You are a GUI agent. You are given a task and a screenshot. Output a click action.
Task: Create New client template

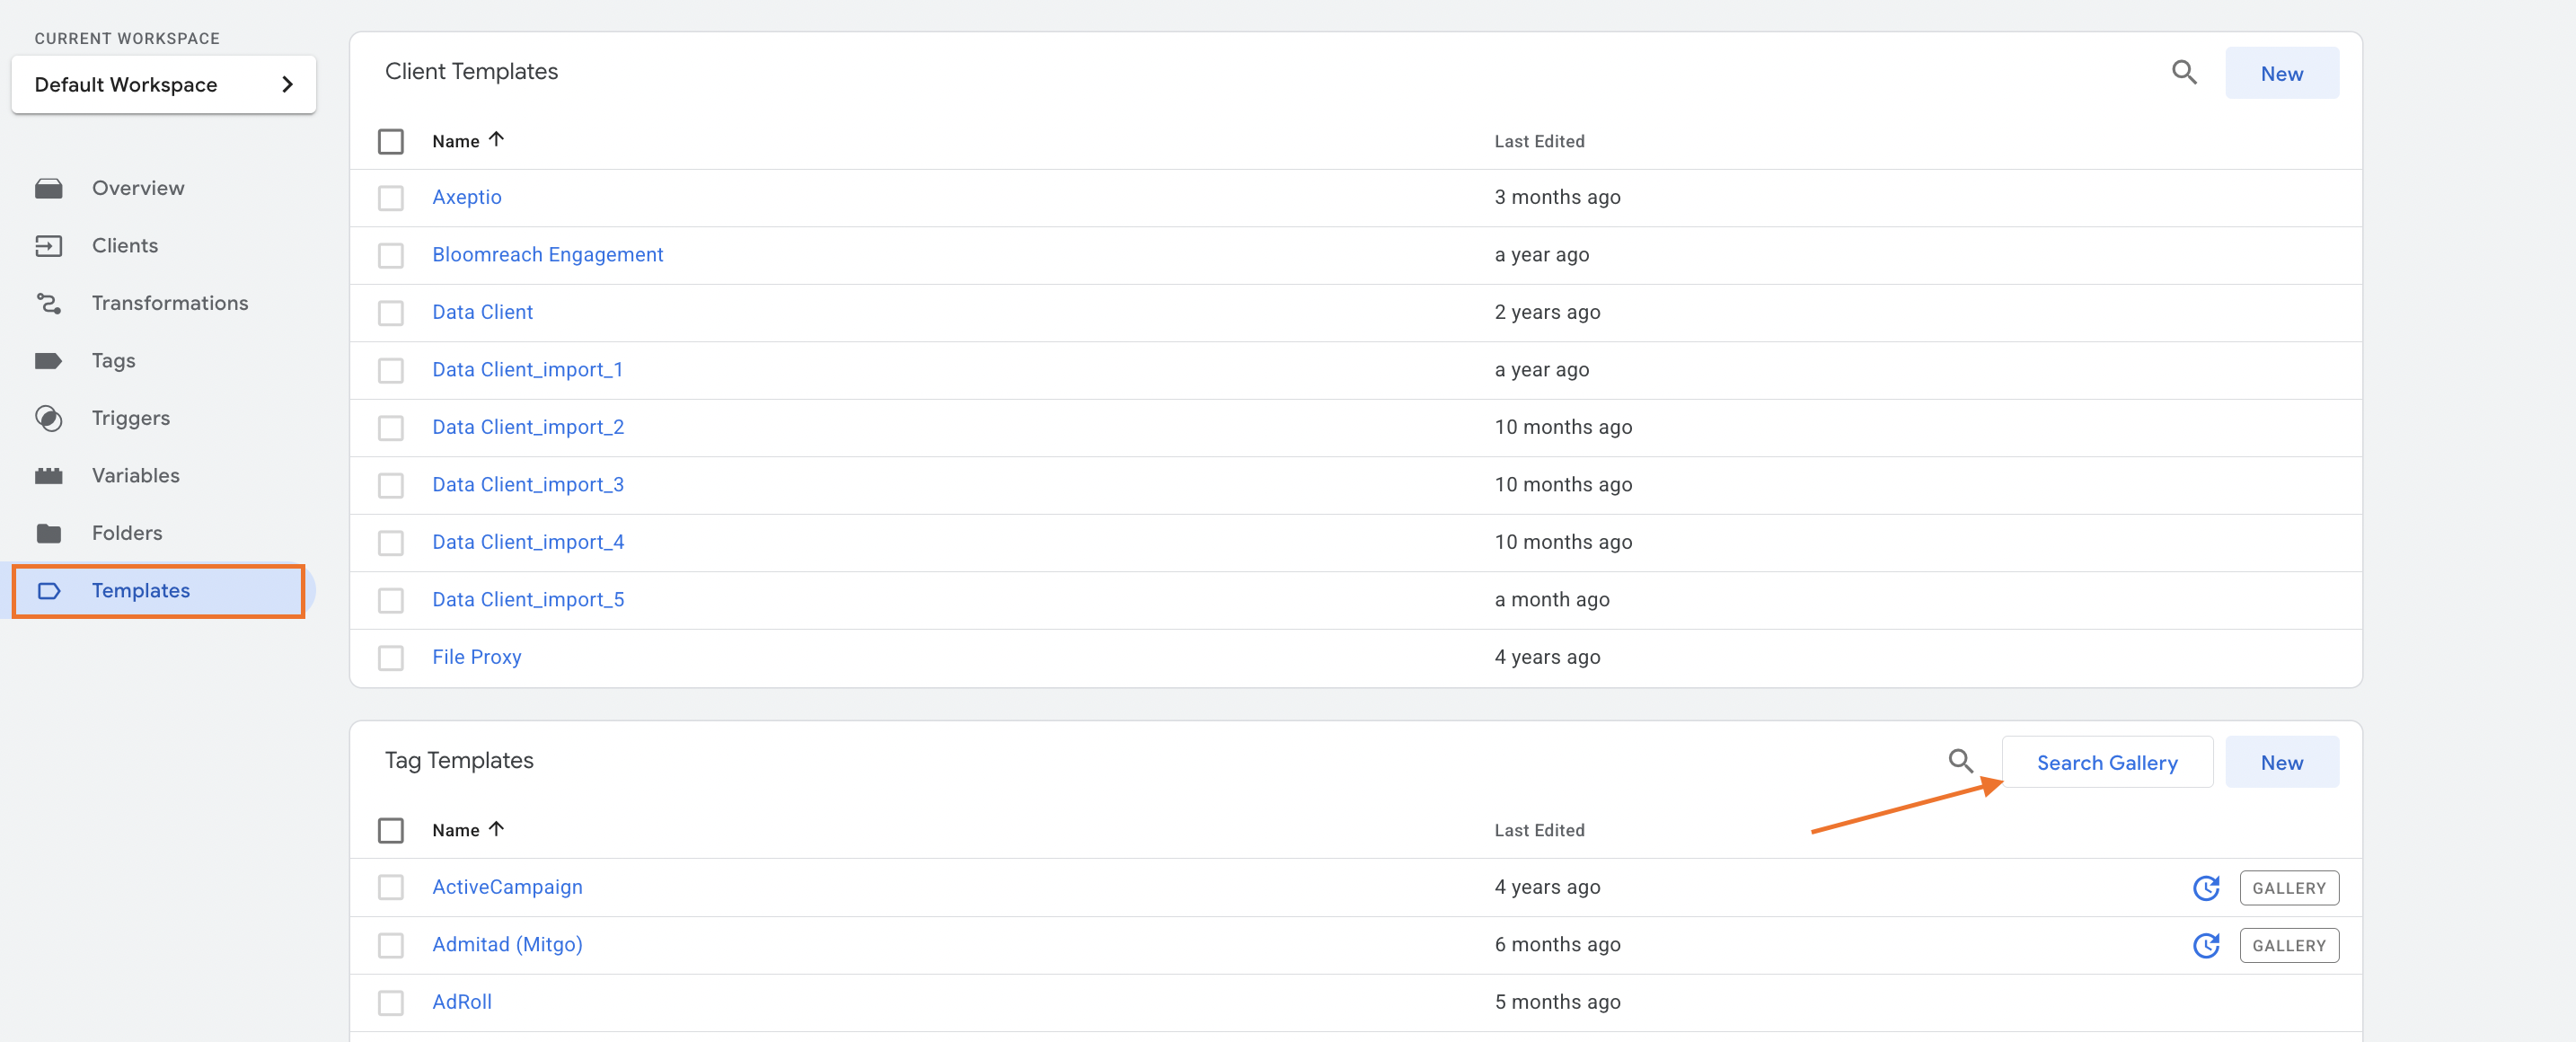pos(2281,73)
